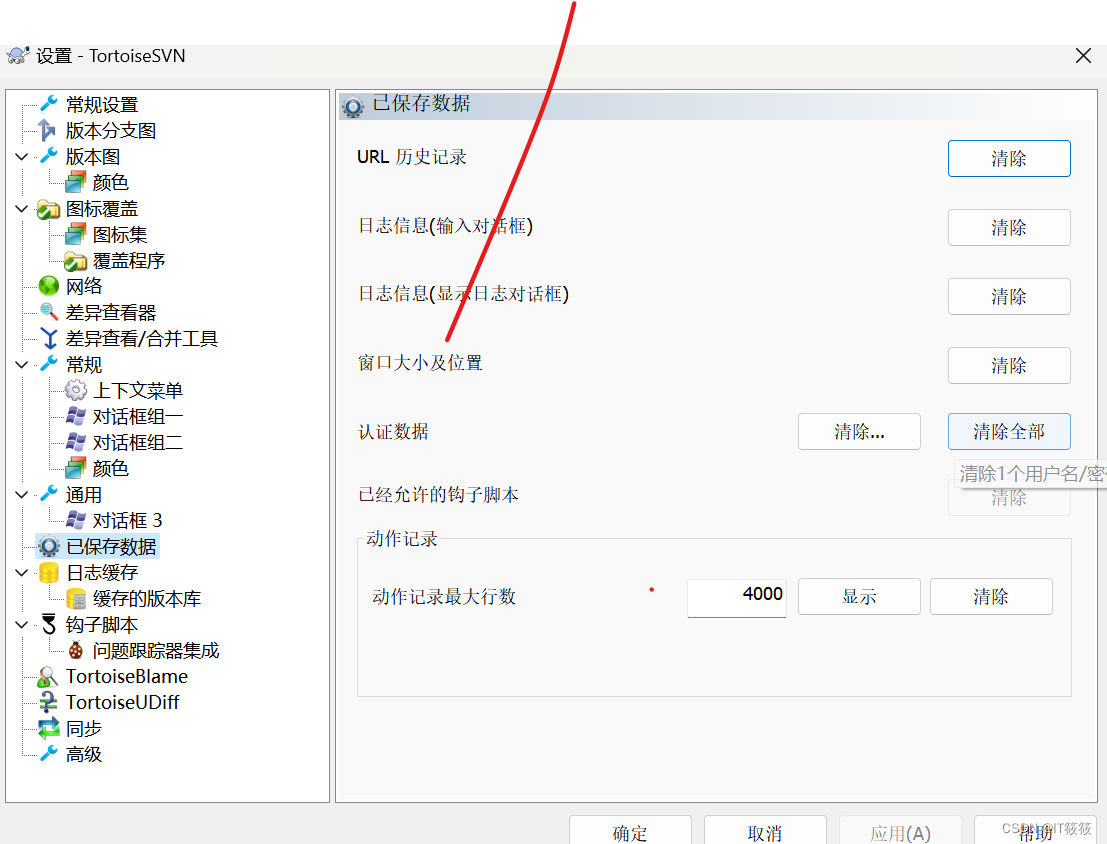The image size is (1107, 844).
Task: Click the window icon beside 对话框组一
Action: point(76,416)
